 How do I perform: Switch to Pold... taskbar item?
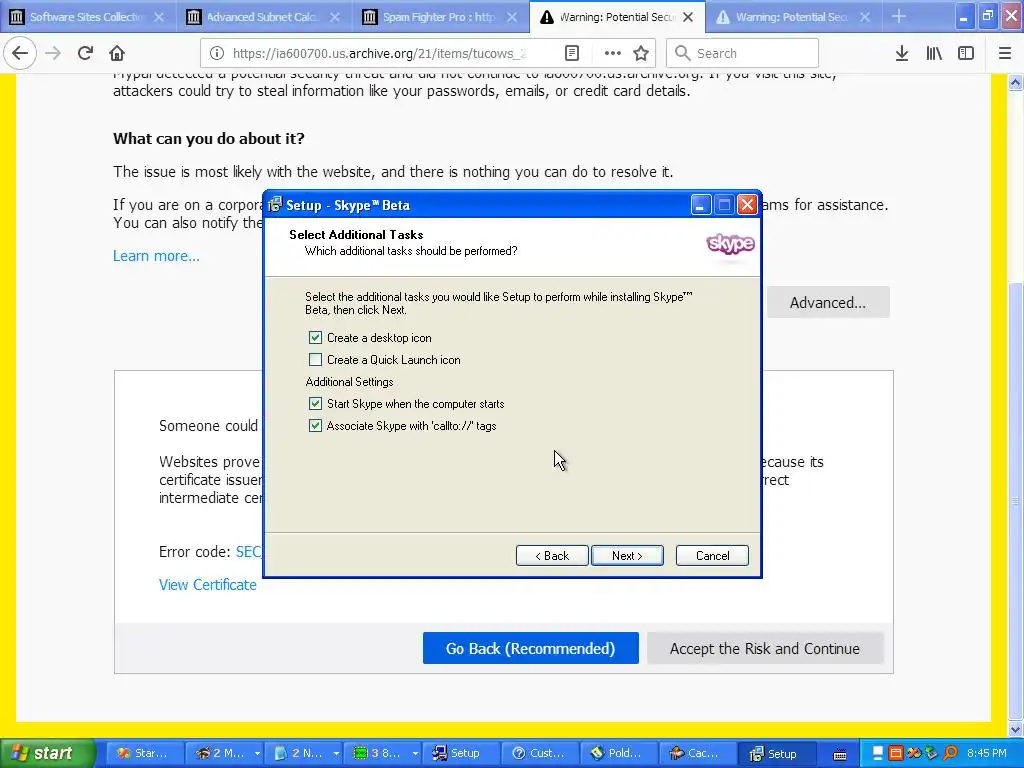pos(618,753)
